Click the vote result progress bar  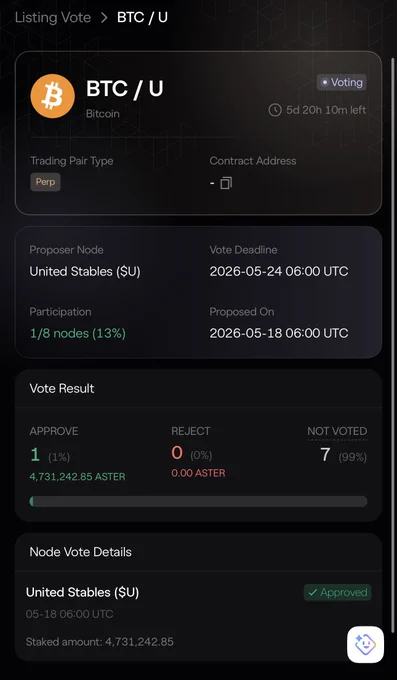(x=198, y=501)
